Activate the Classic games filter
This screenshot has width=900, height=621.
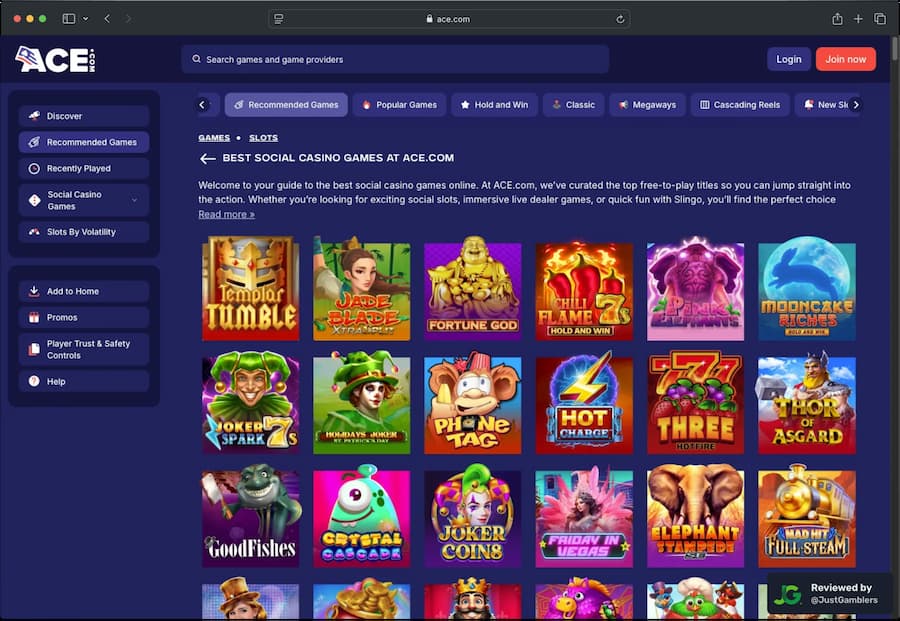573,104
